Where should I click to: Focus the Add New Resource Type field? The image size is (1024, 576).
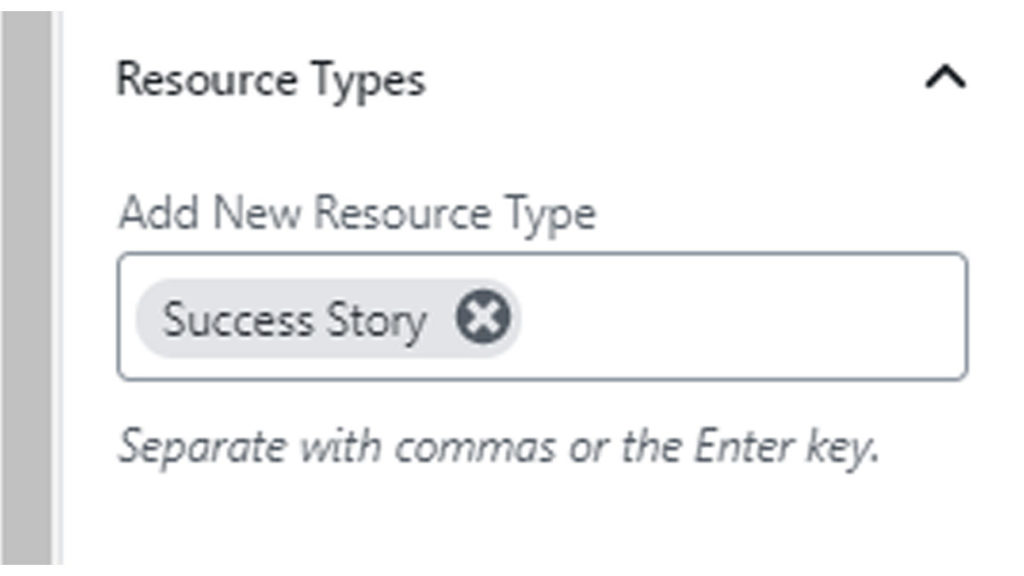(x=740, y=319)
